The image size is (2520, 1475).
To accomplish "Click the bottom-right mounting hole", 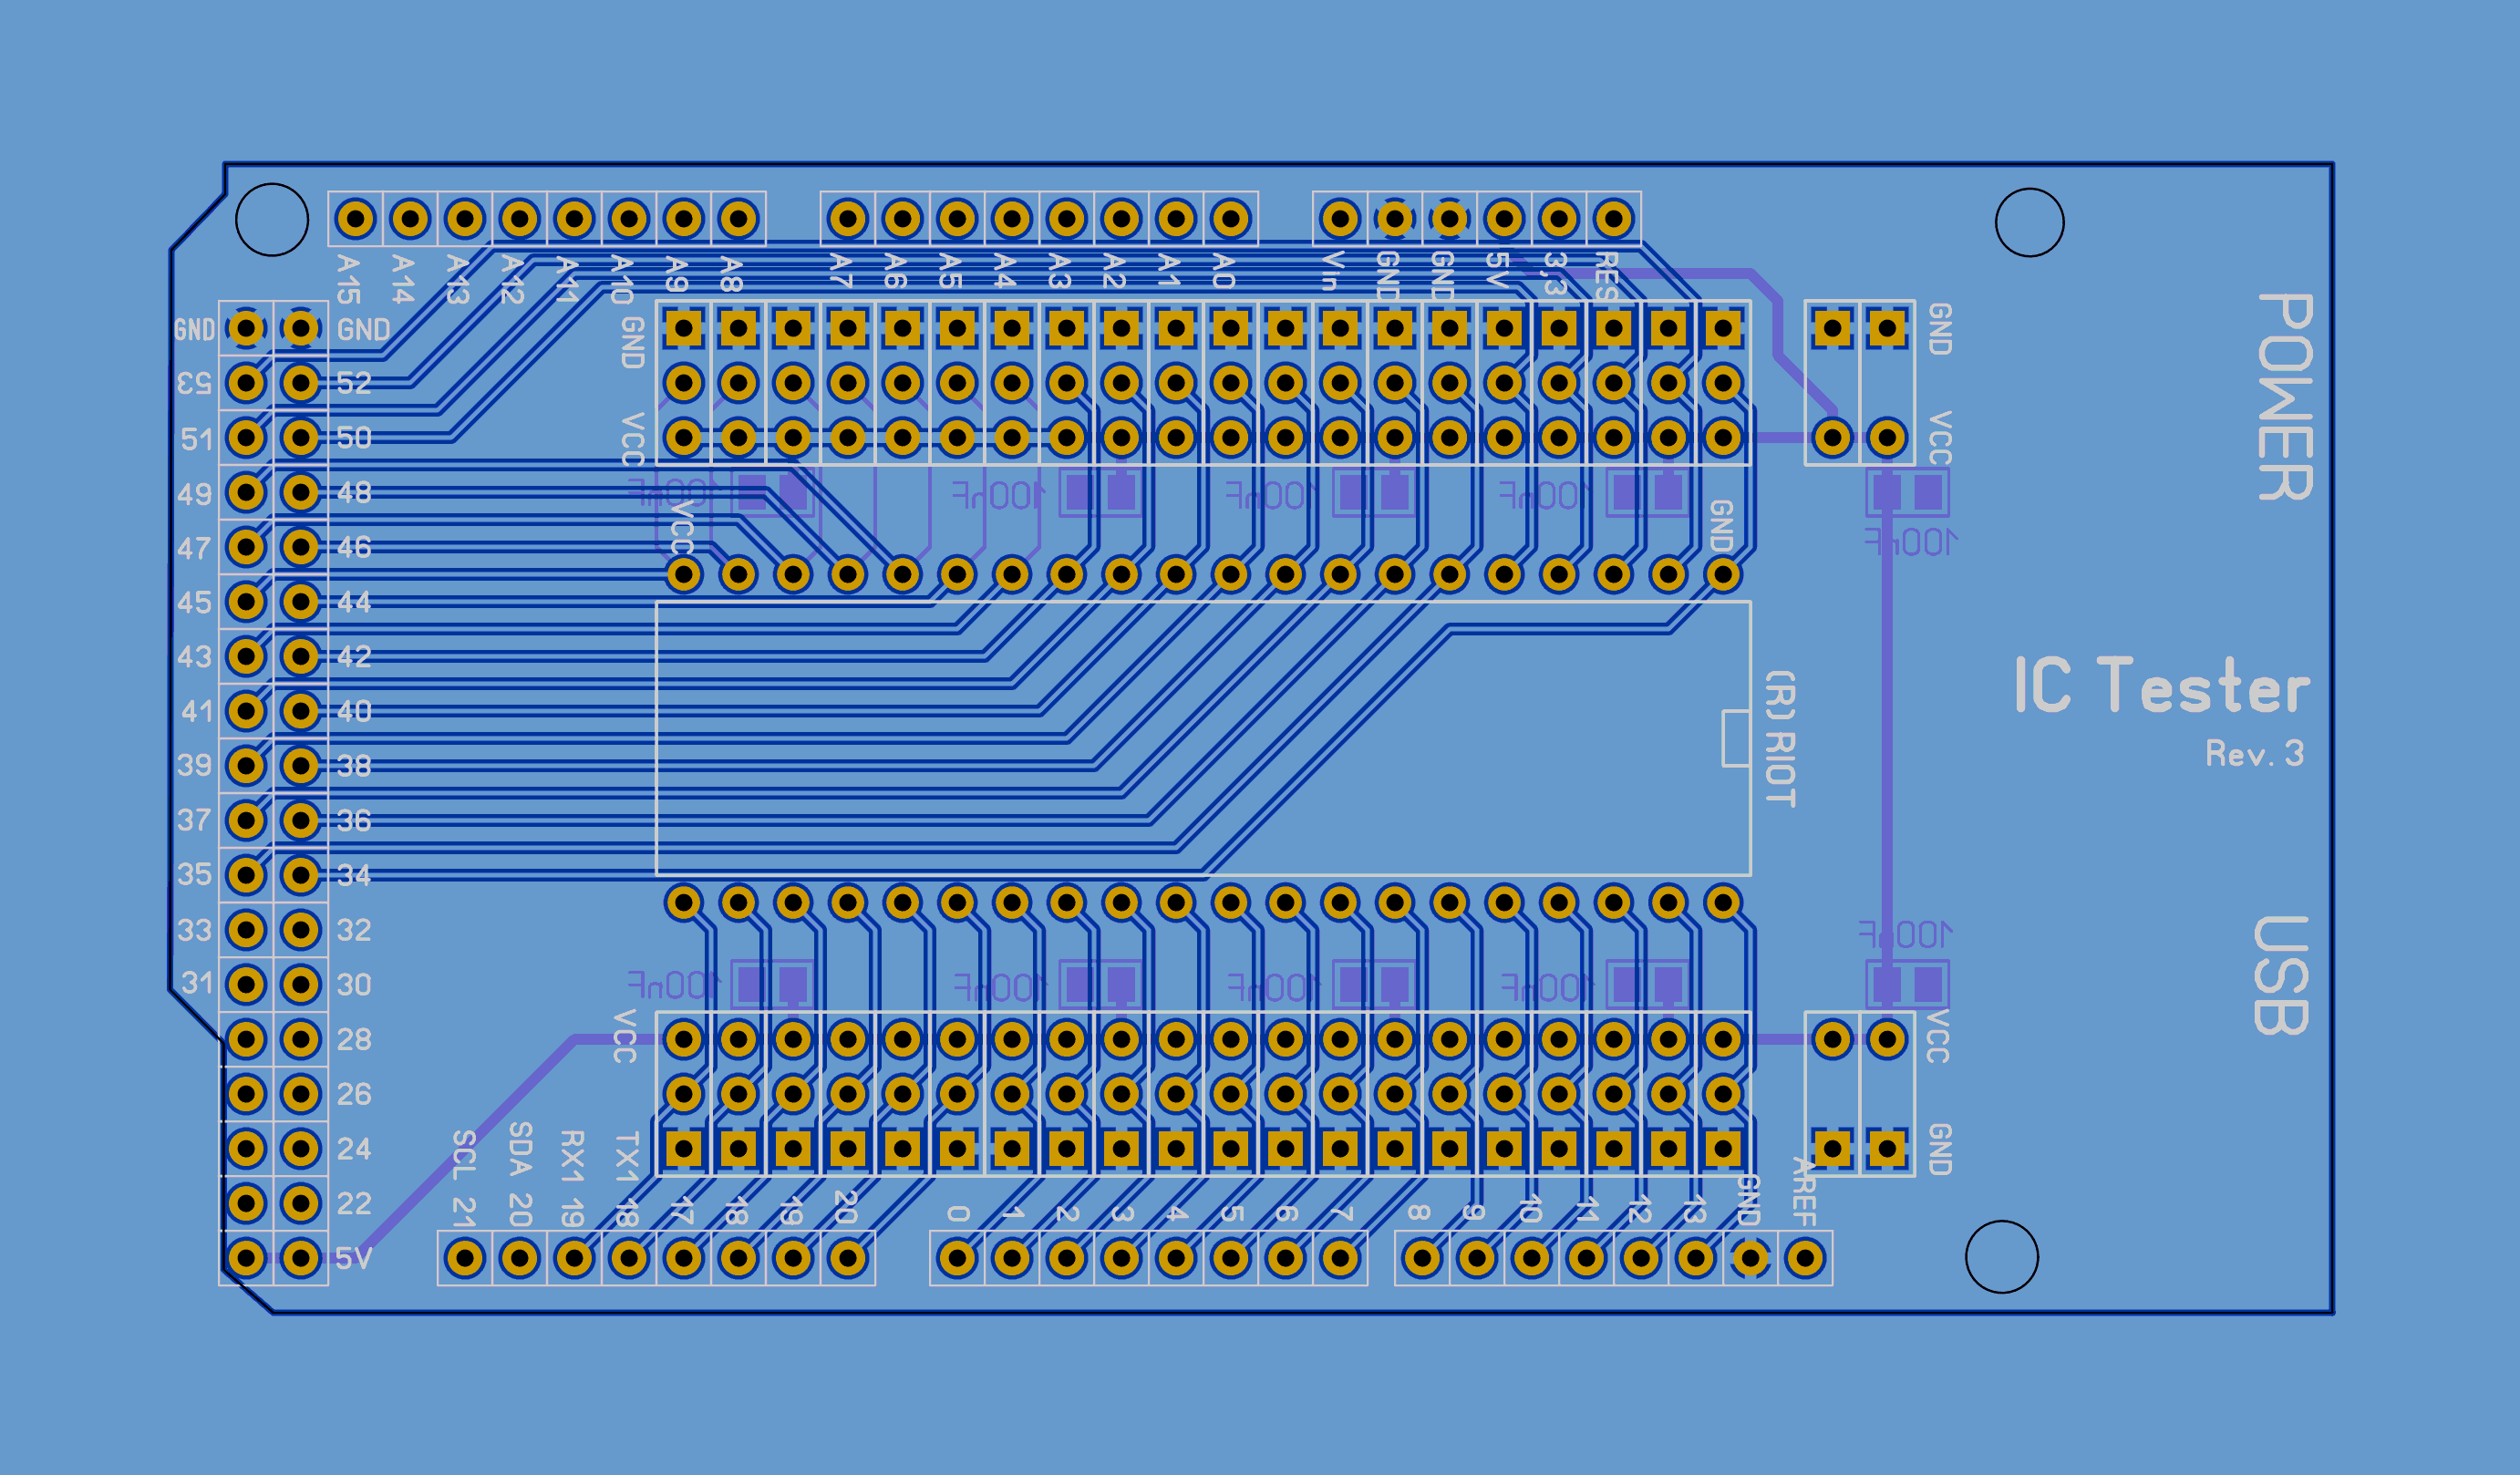I will pos(2001,1257).
